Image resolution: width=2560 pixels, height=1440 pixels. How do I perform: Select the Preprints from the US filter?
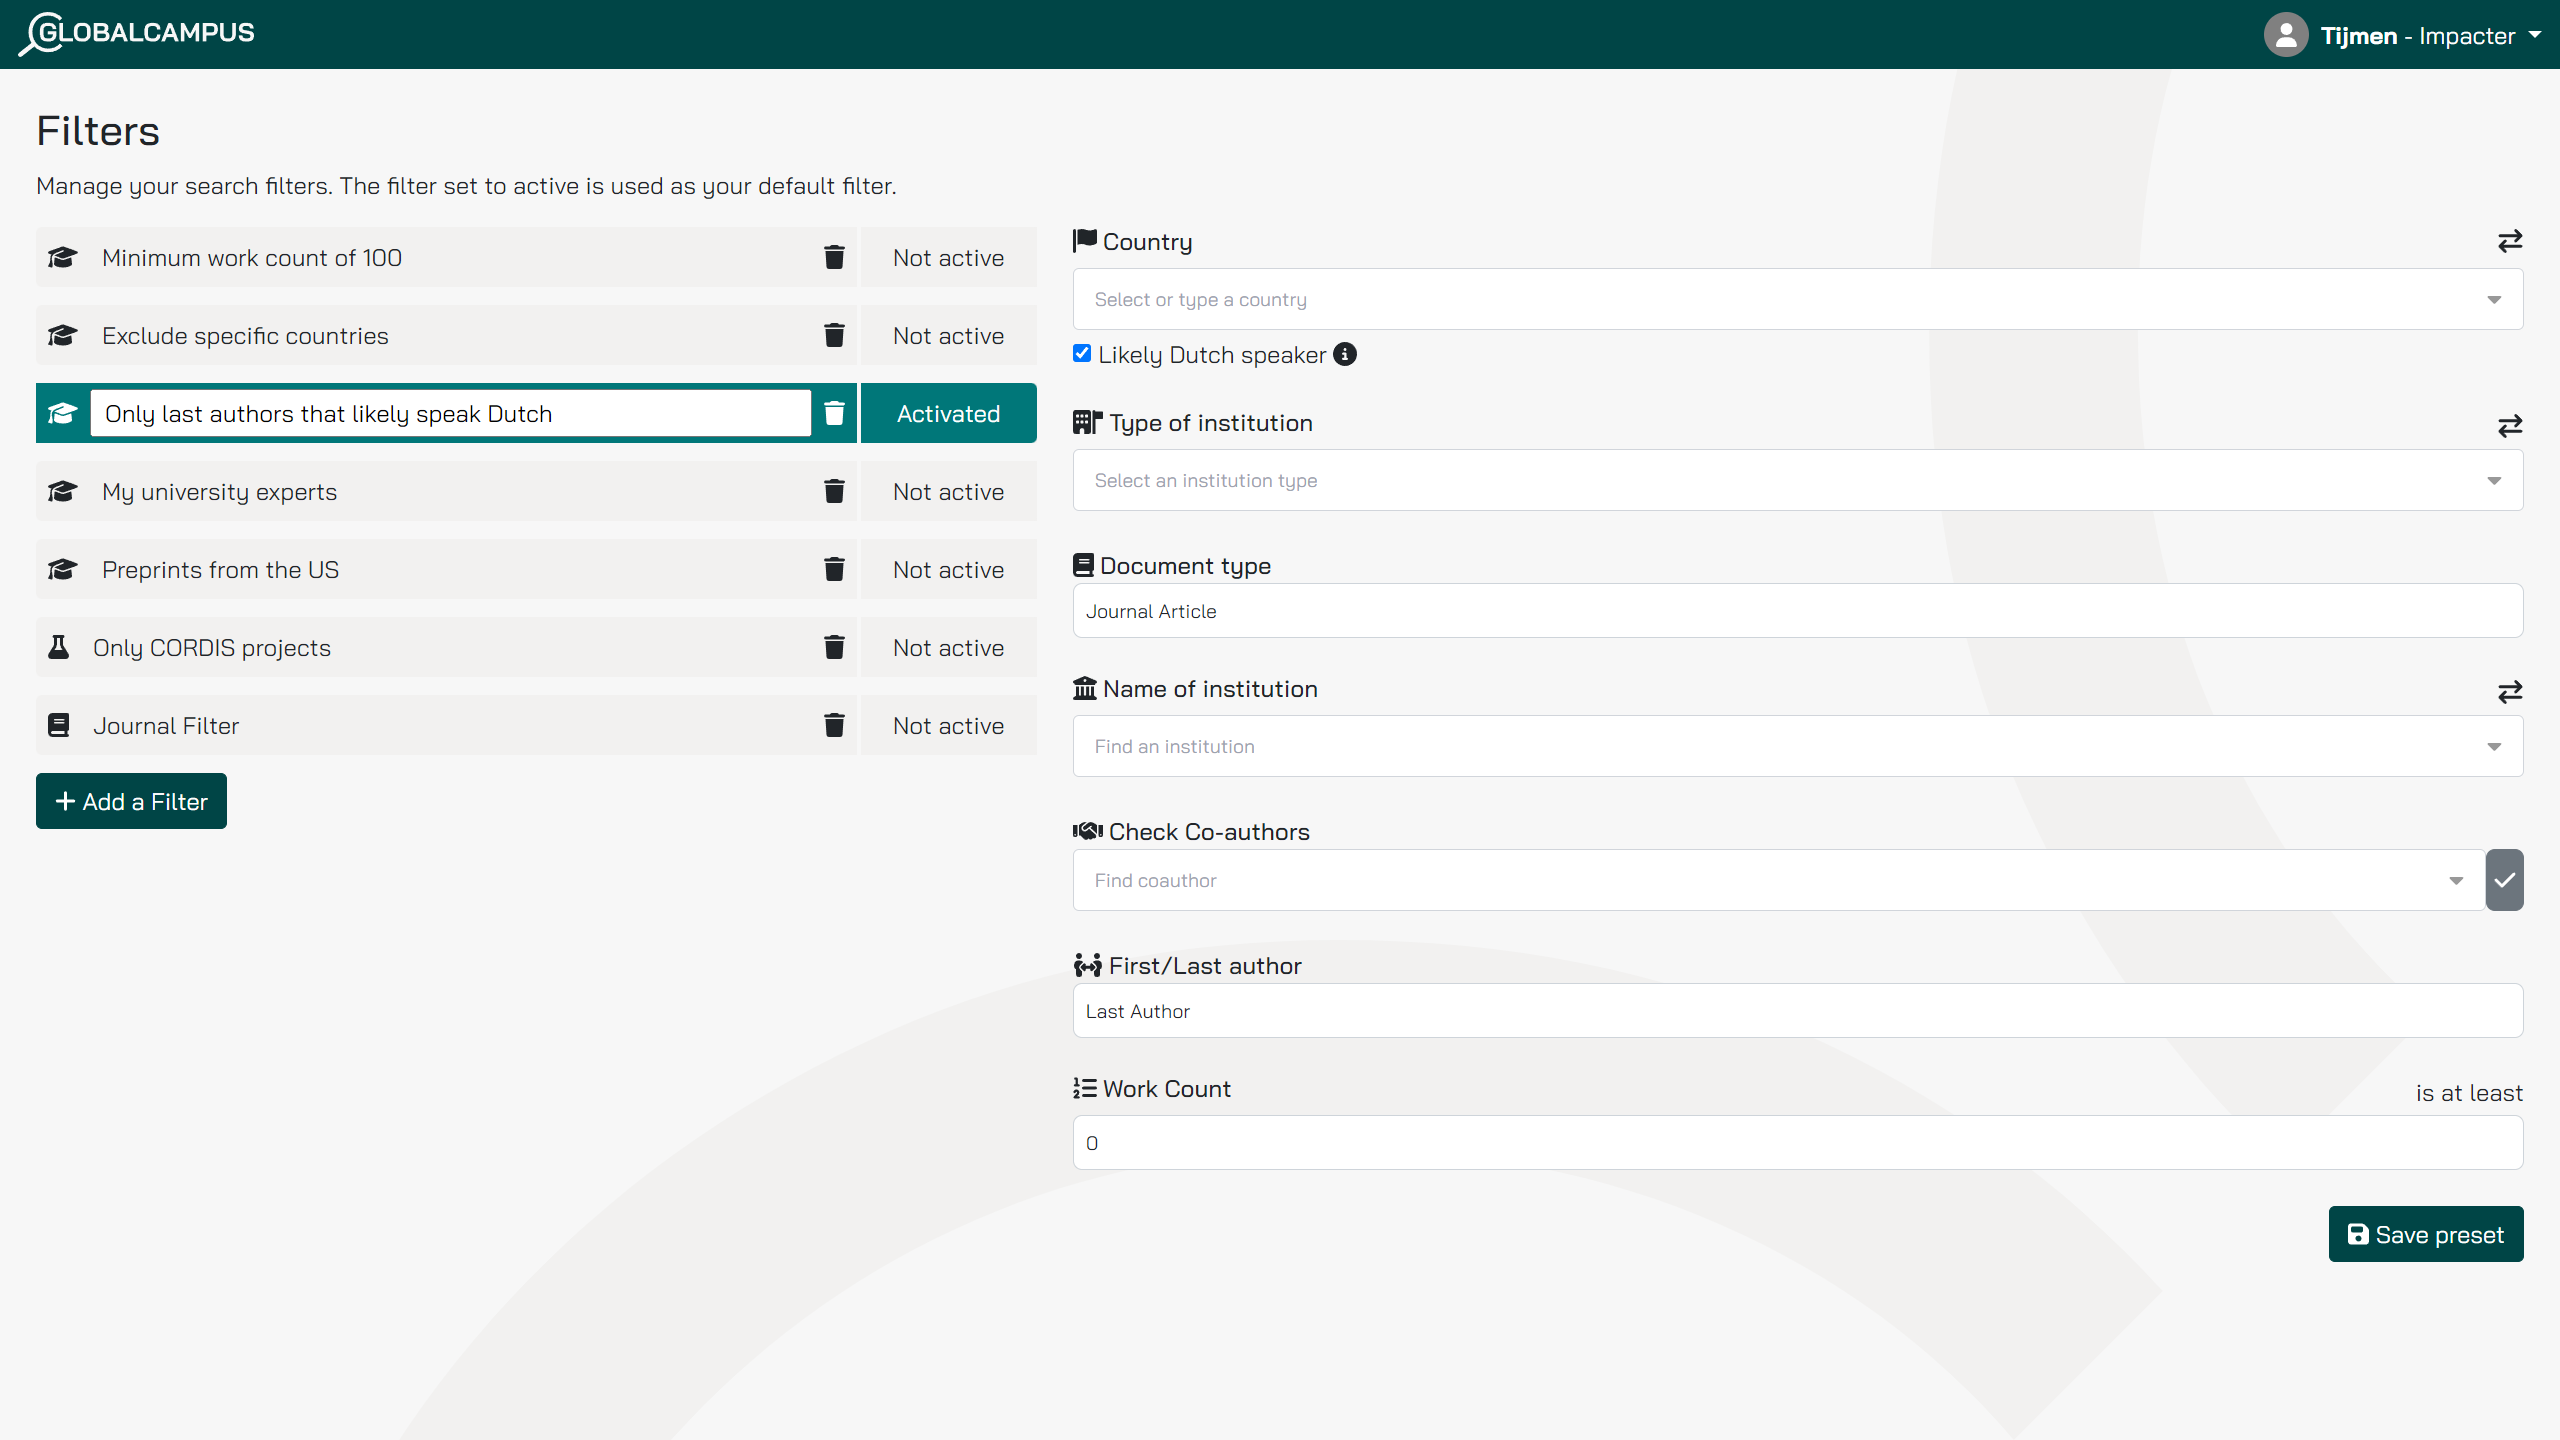point(220,569)
